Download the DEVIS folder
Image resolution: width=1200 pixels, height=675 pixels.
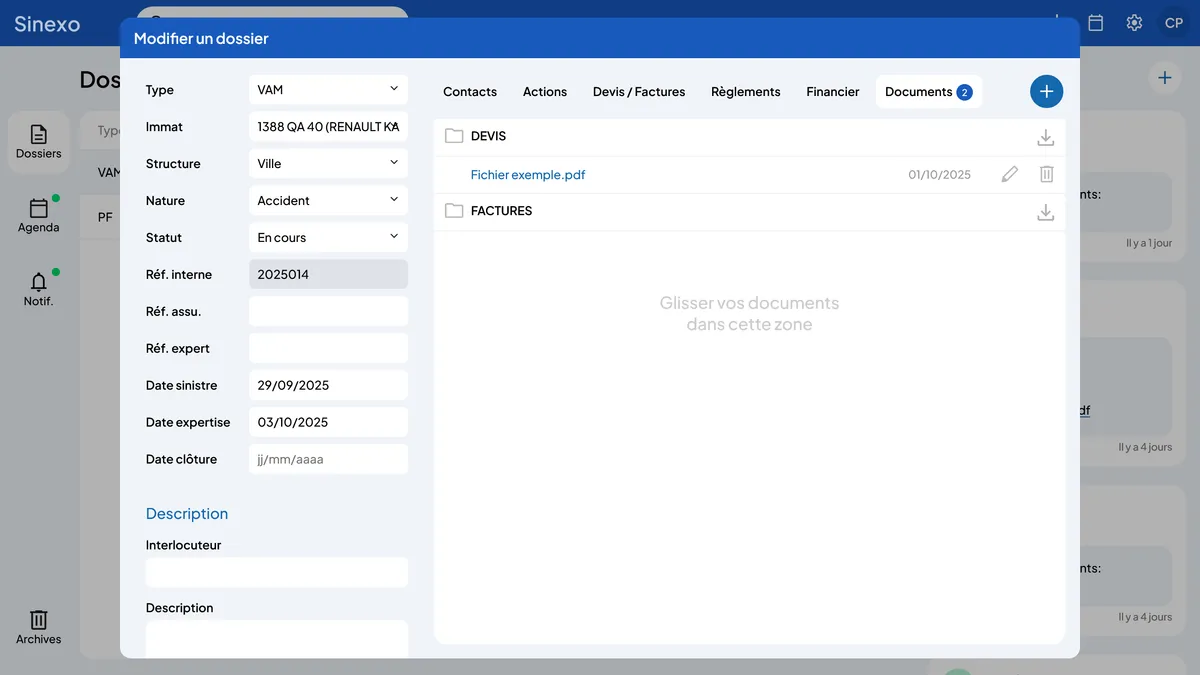[1045, 138]
